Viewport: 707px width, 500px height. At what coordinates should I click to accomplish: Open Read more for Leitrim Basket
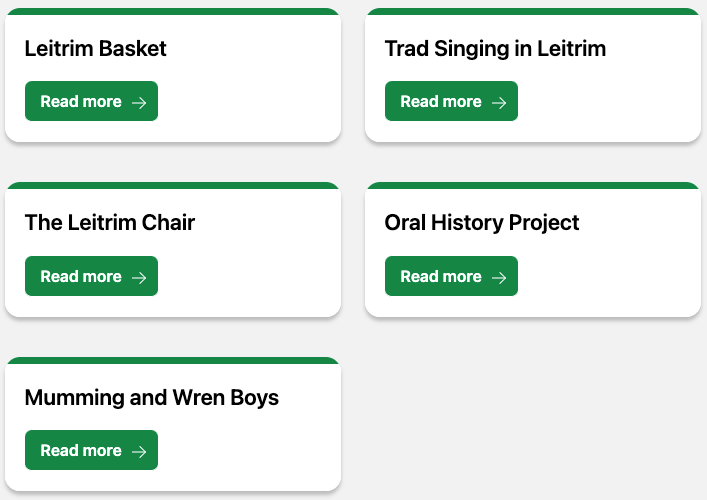point(92,101)
